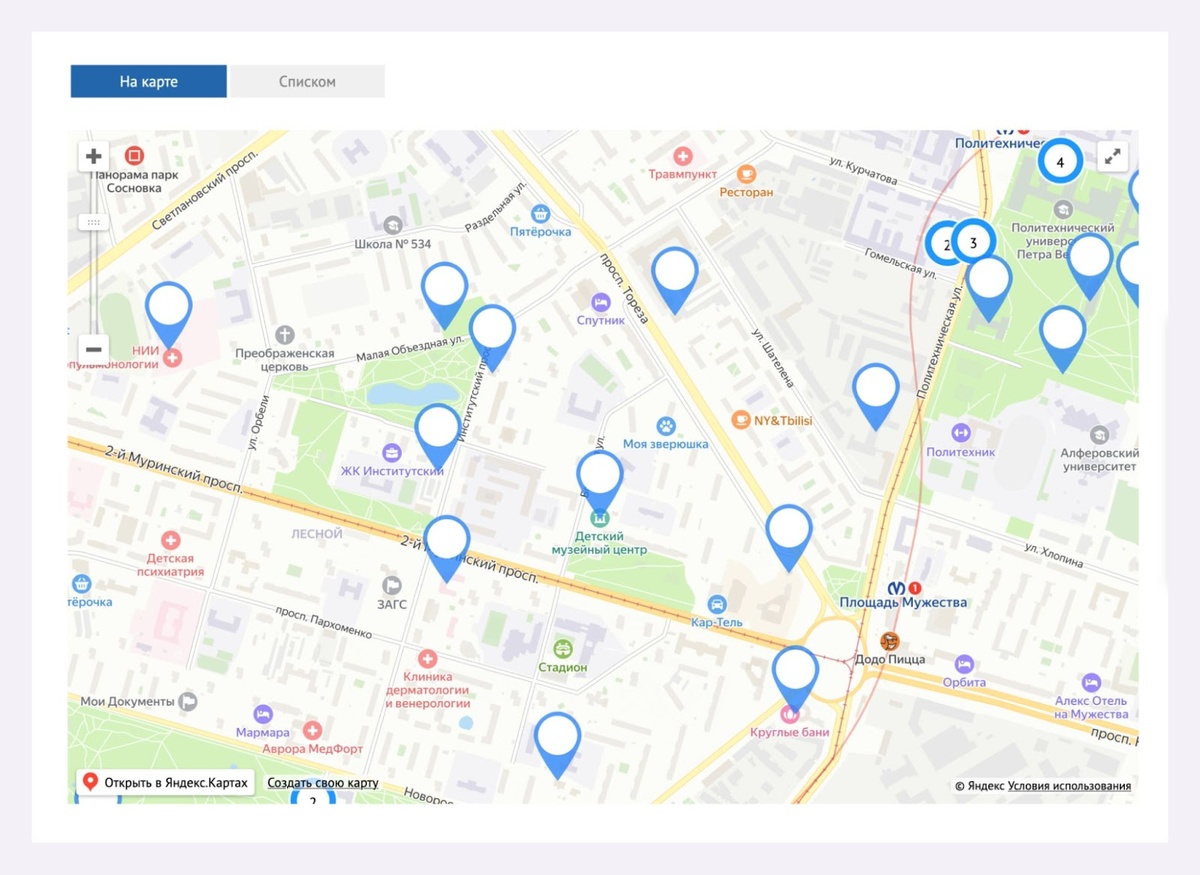Click Детская психиатрия medical icon

pyautogui.click(x=171, y=540)
